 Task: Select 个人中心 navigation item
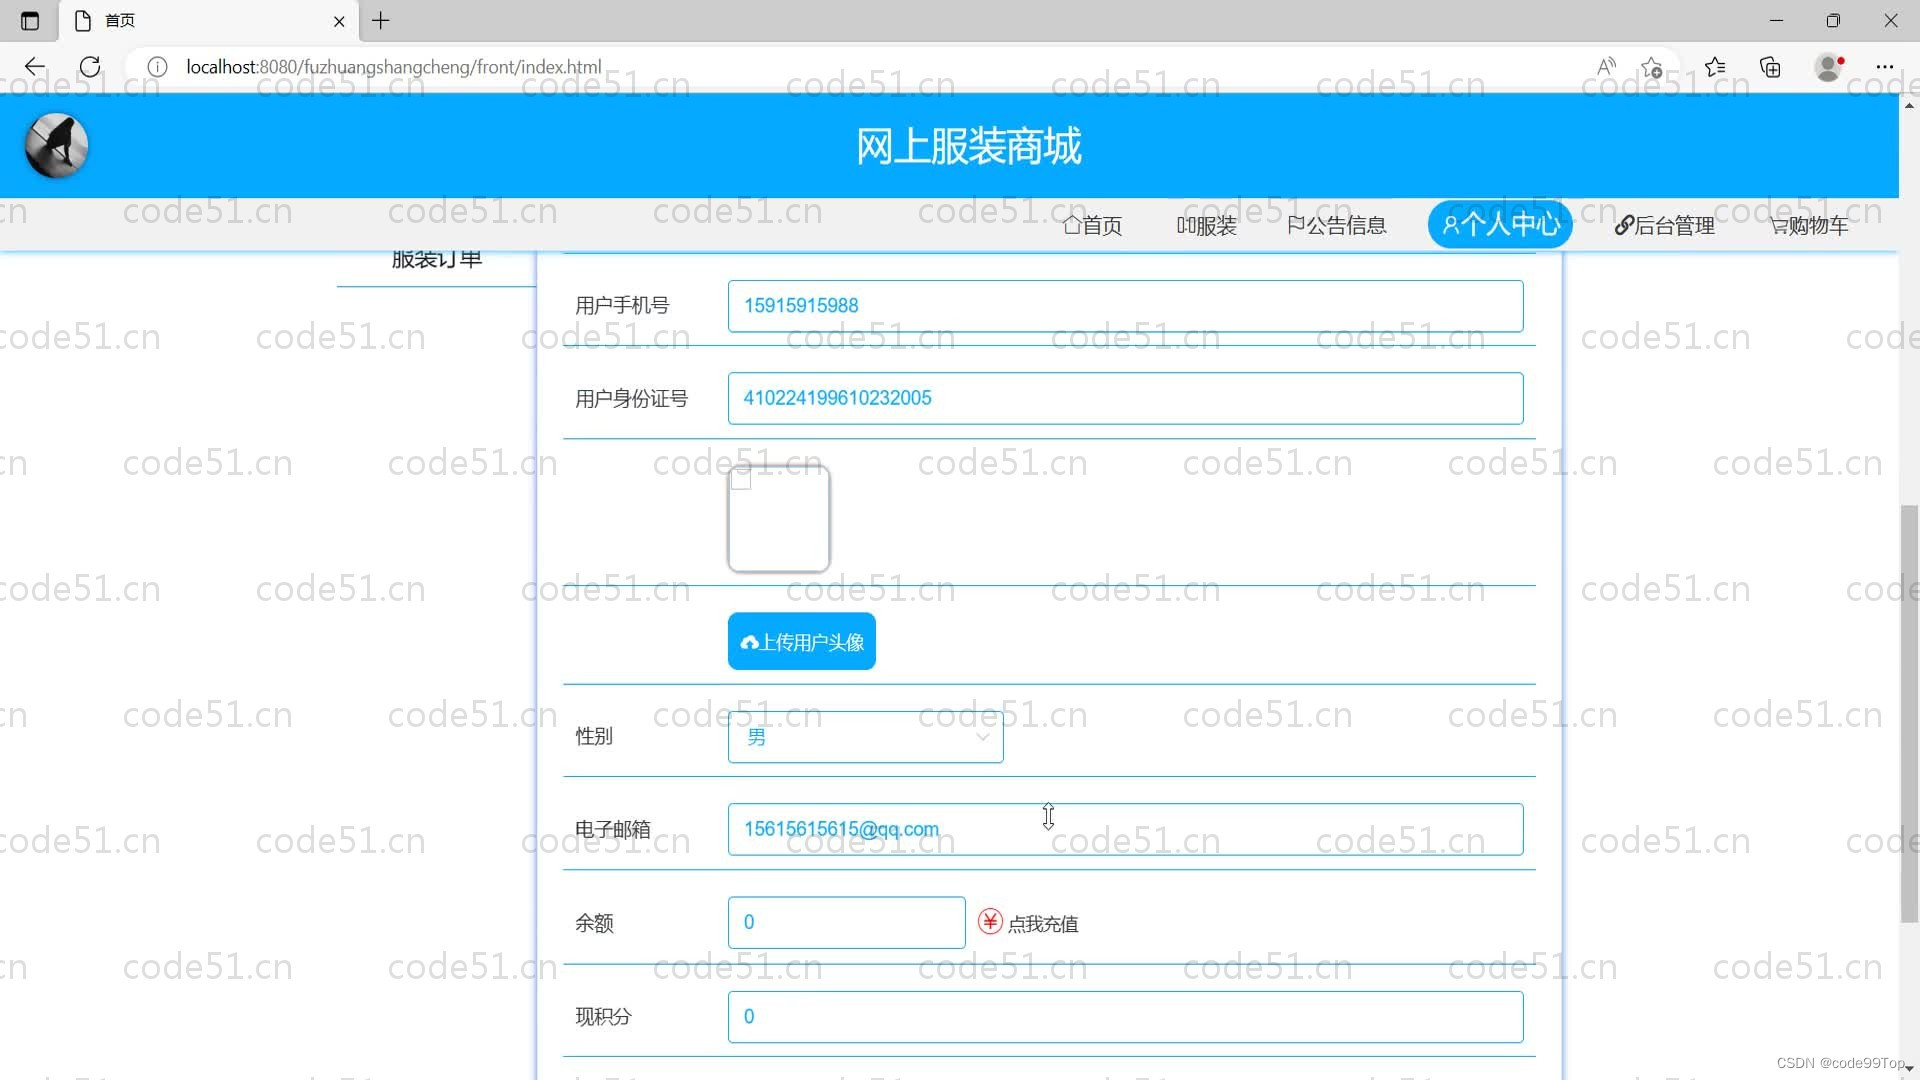coord(1500,224)
